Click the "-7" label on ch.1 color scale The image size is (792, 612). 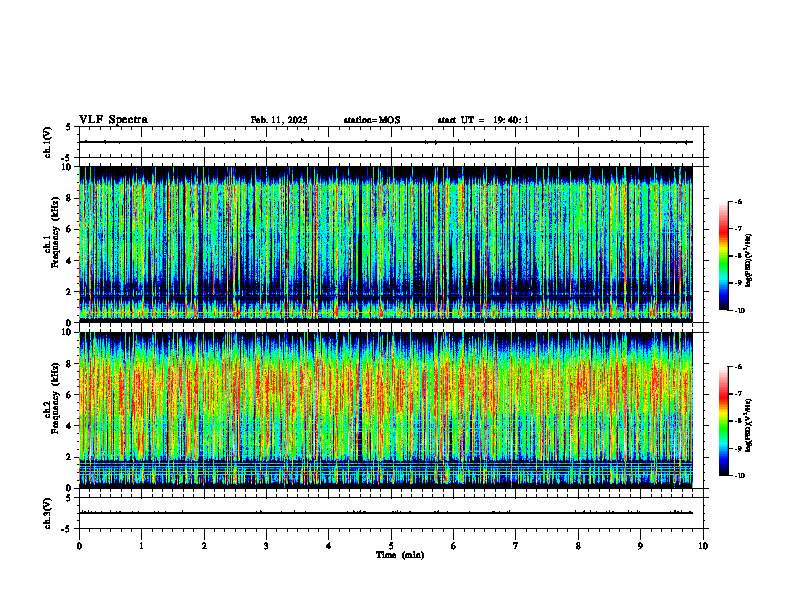point(738,229)
